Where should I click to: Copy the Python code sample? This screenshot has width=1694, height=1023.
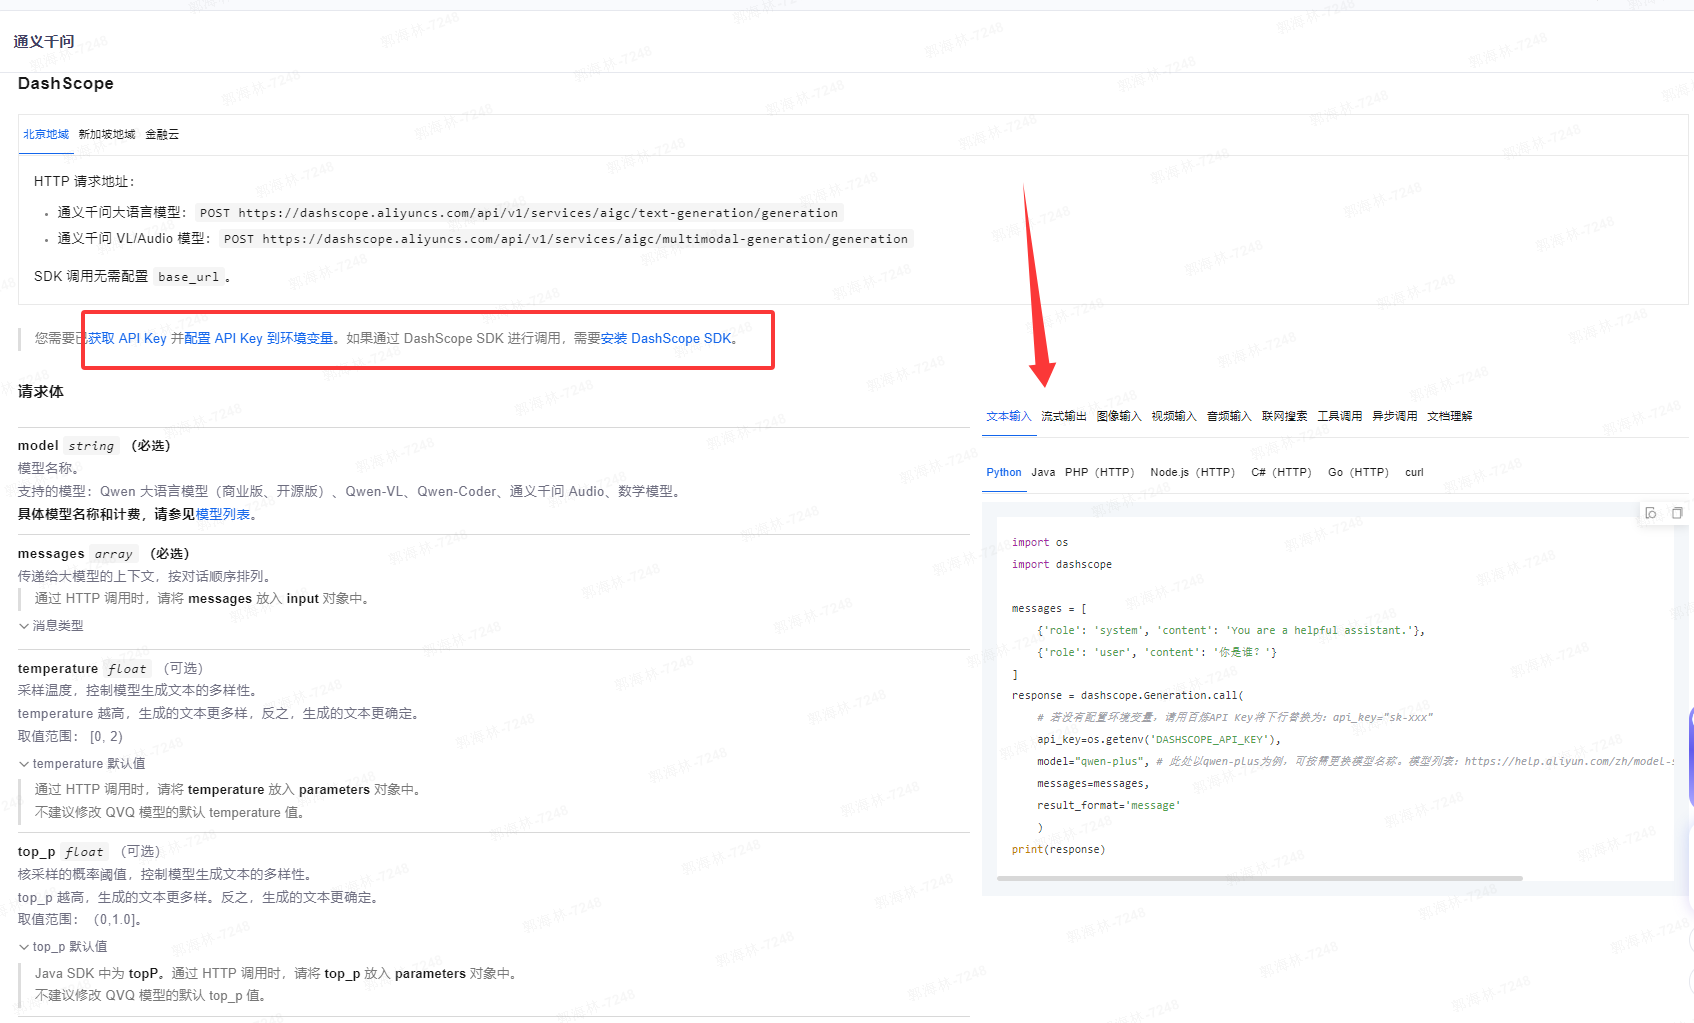coord(1677,513)
